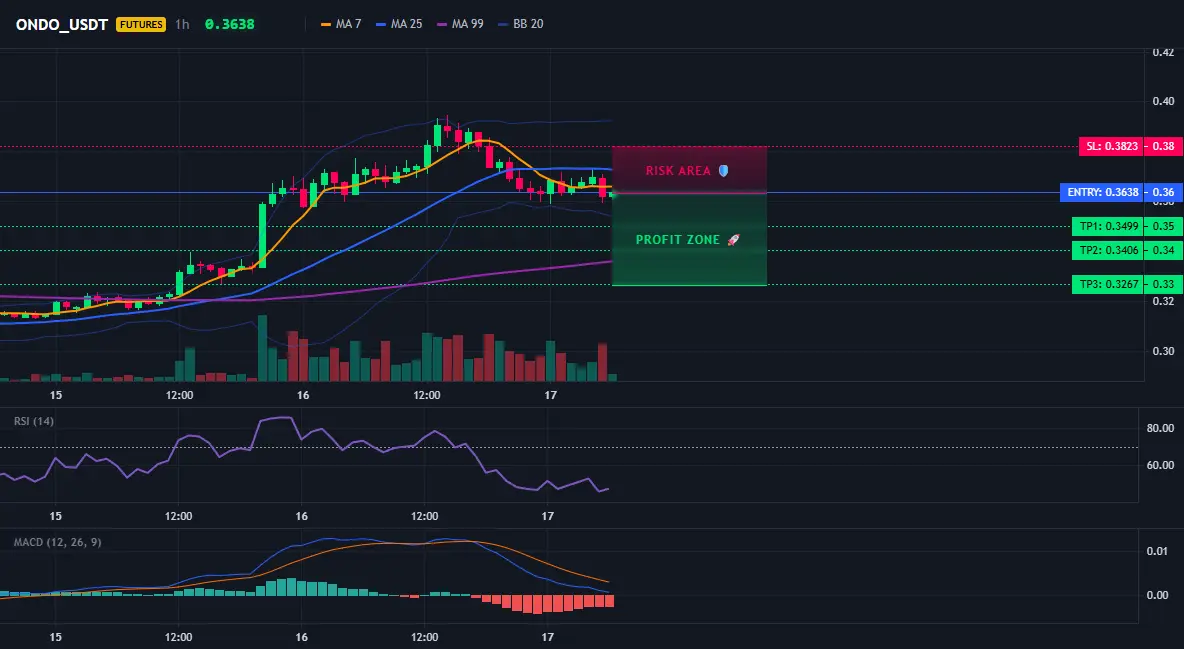Click the ONDO_USDT symbol title
The image size is (1184, 649).
click(62, 24)
